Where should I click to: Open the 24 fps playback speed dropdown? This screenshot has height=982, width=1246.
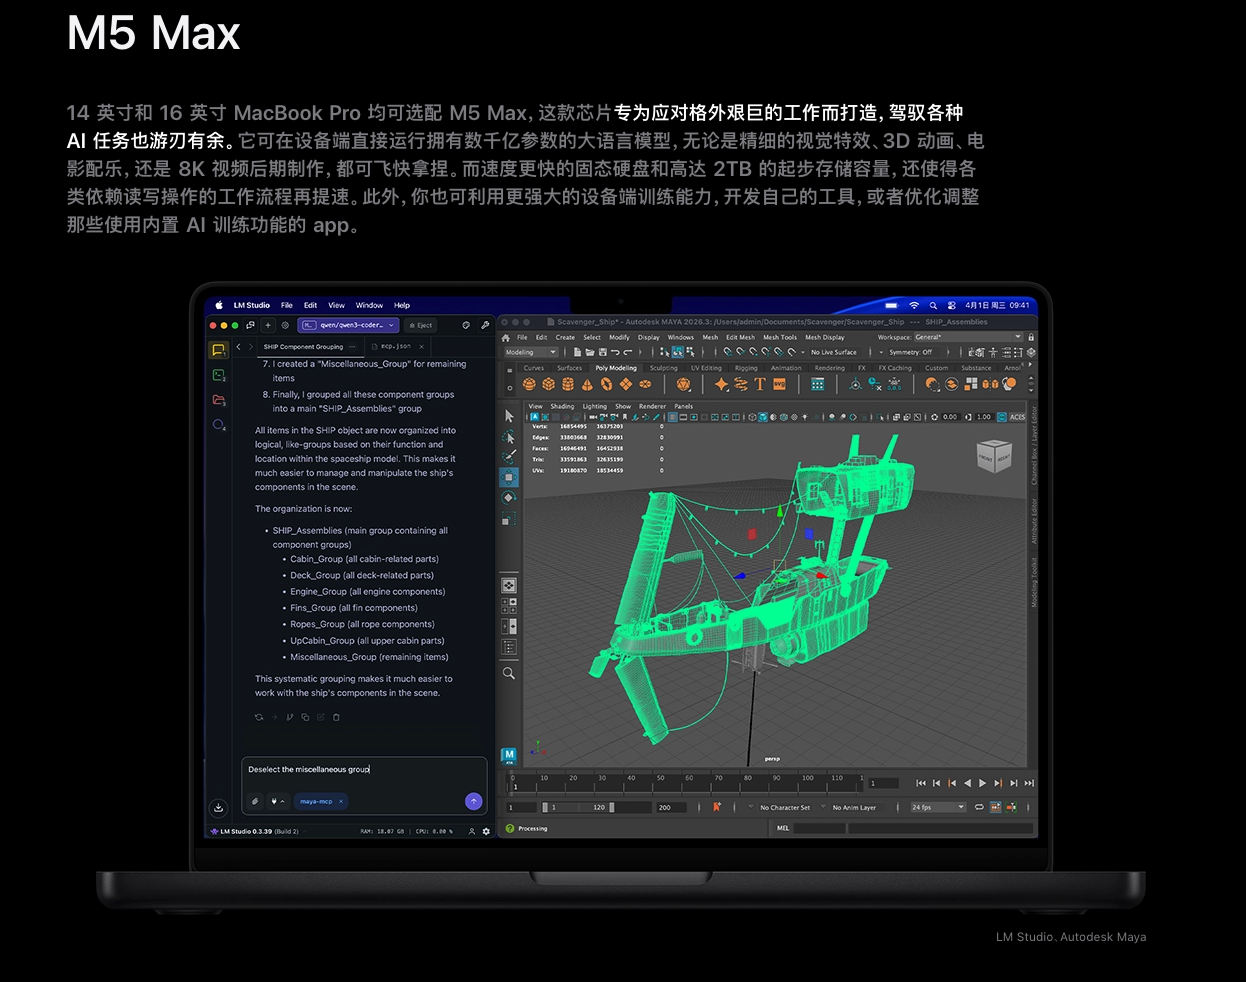[936, 807]
